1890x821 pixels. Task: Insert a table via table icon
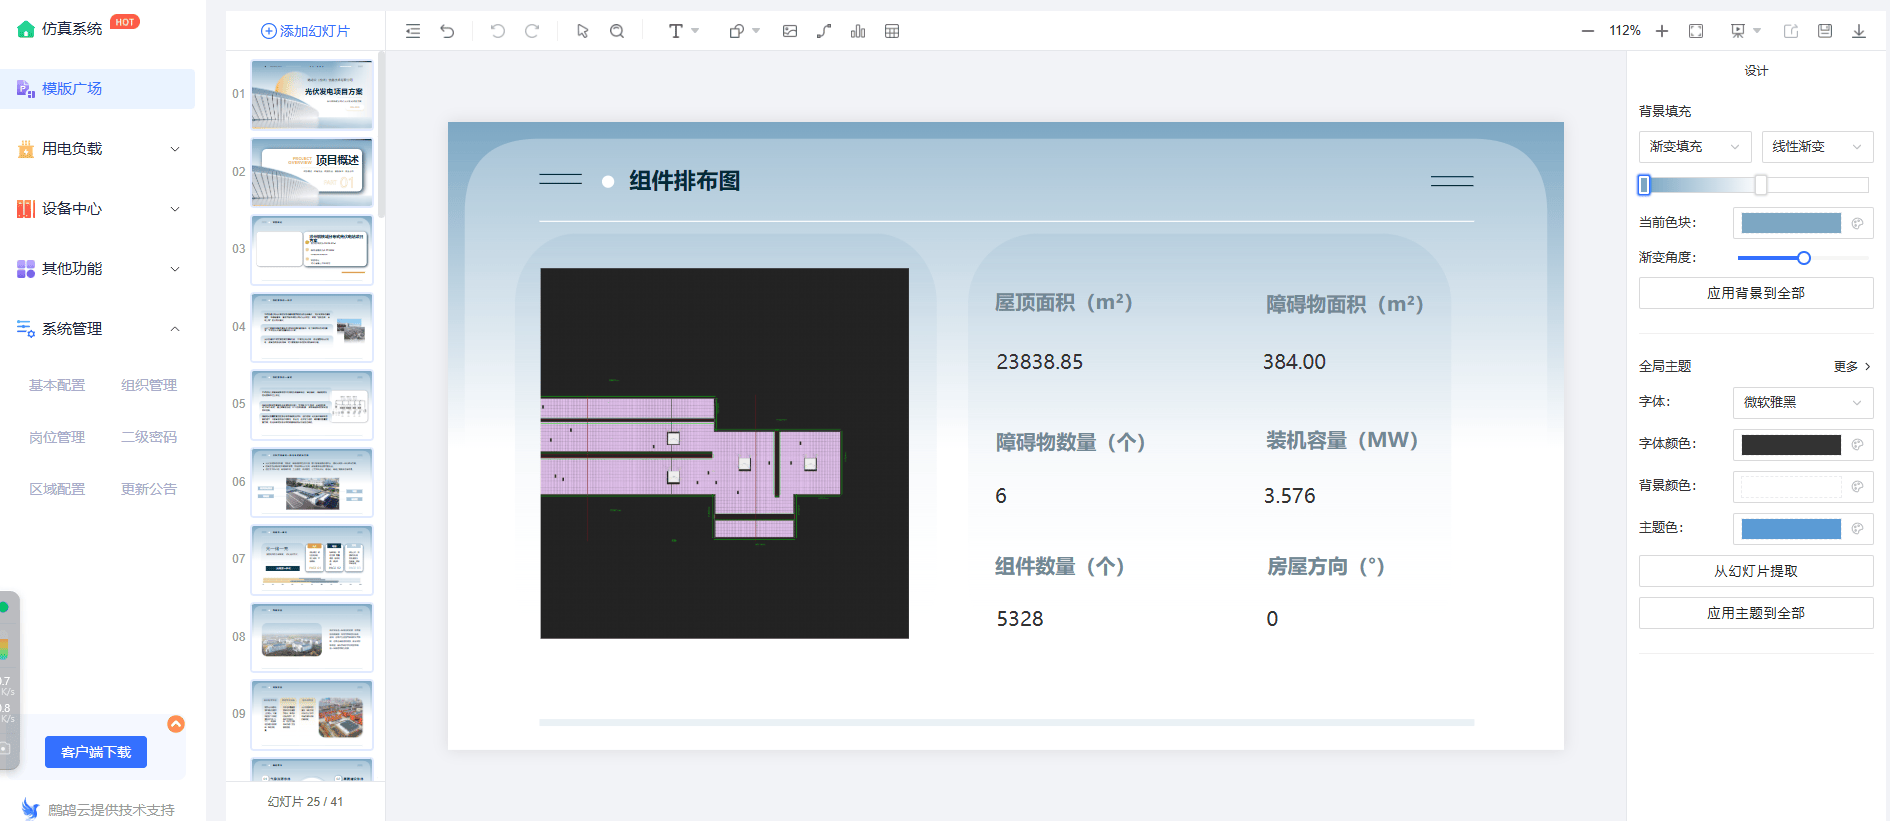tap(892, 31)
